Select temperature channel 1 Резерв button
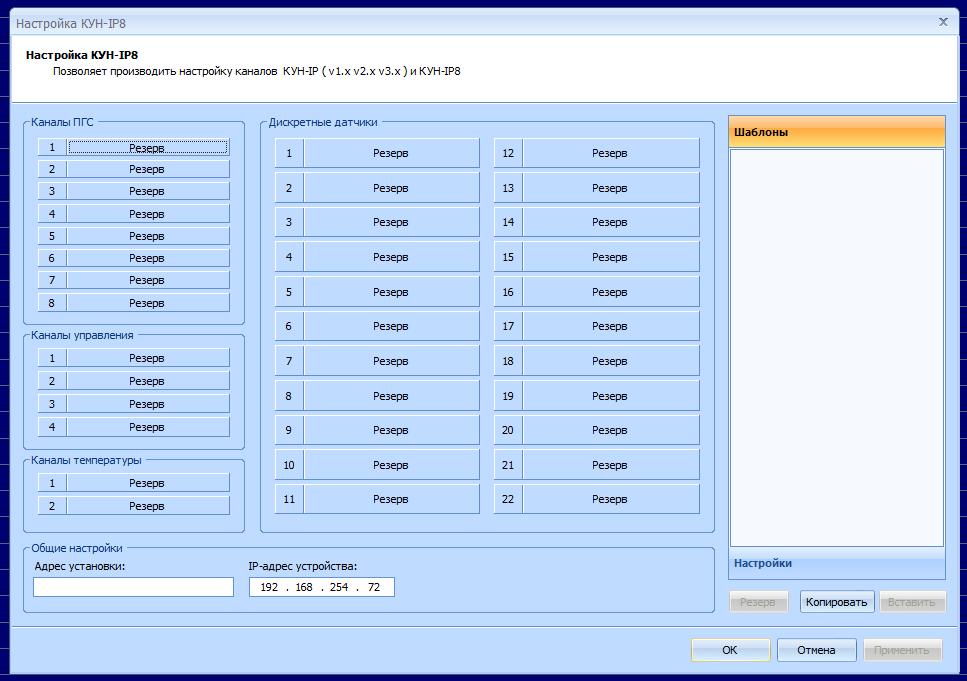 [147, 483]
